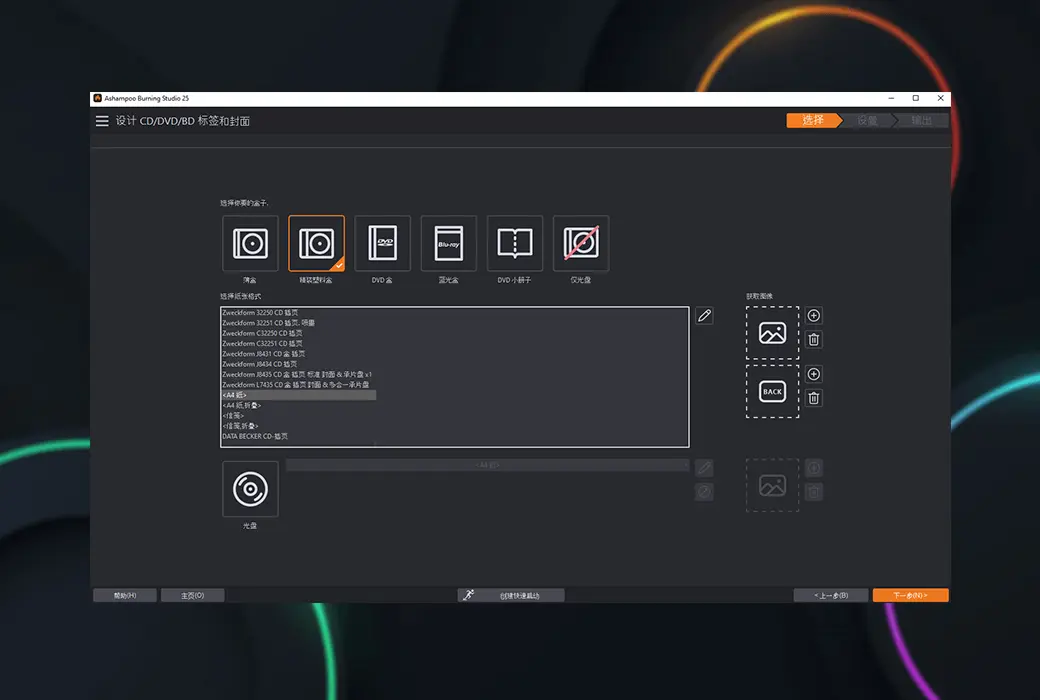1040x700 pixels.
Task: Click the BACK cover image placeholder
Action: click(773, 391)
